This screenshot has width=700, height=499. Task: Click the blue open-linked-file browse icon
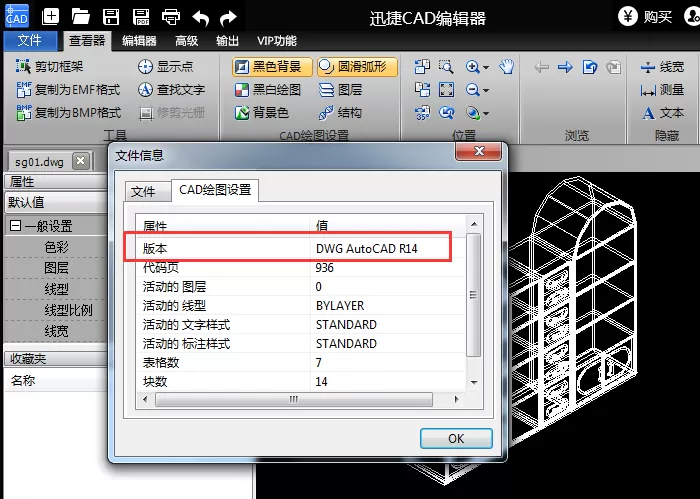590,67
